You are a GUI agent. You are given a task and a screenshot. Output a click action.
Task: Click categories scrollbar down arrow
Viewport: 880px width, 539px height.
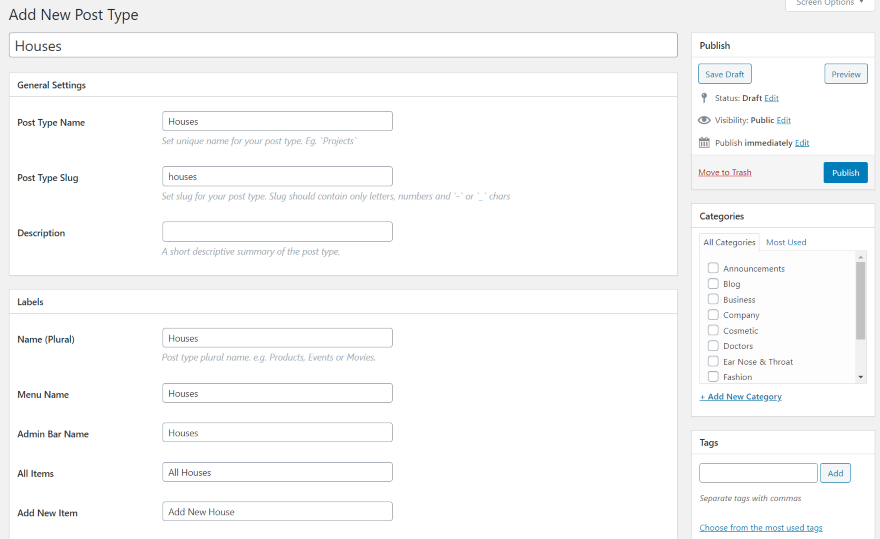point(860,377)
